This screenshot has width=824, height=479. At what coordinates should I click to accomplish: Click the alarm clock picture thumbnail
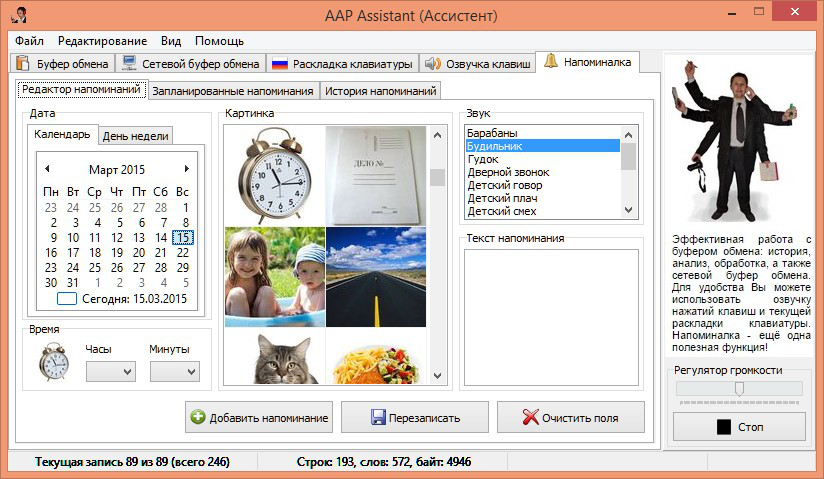click(274, 175)
